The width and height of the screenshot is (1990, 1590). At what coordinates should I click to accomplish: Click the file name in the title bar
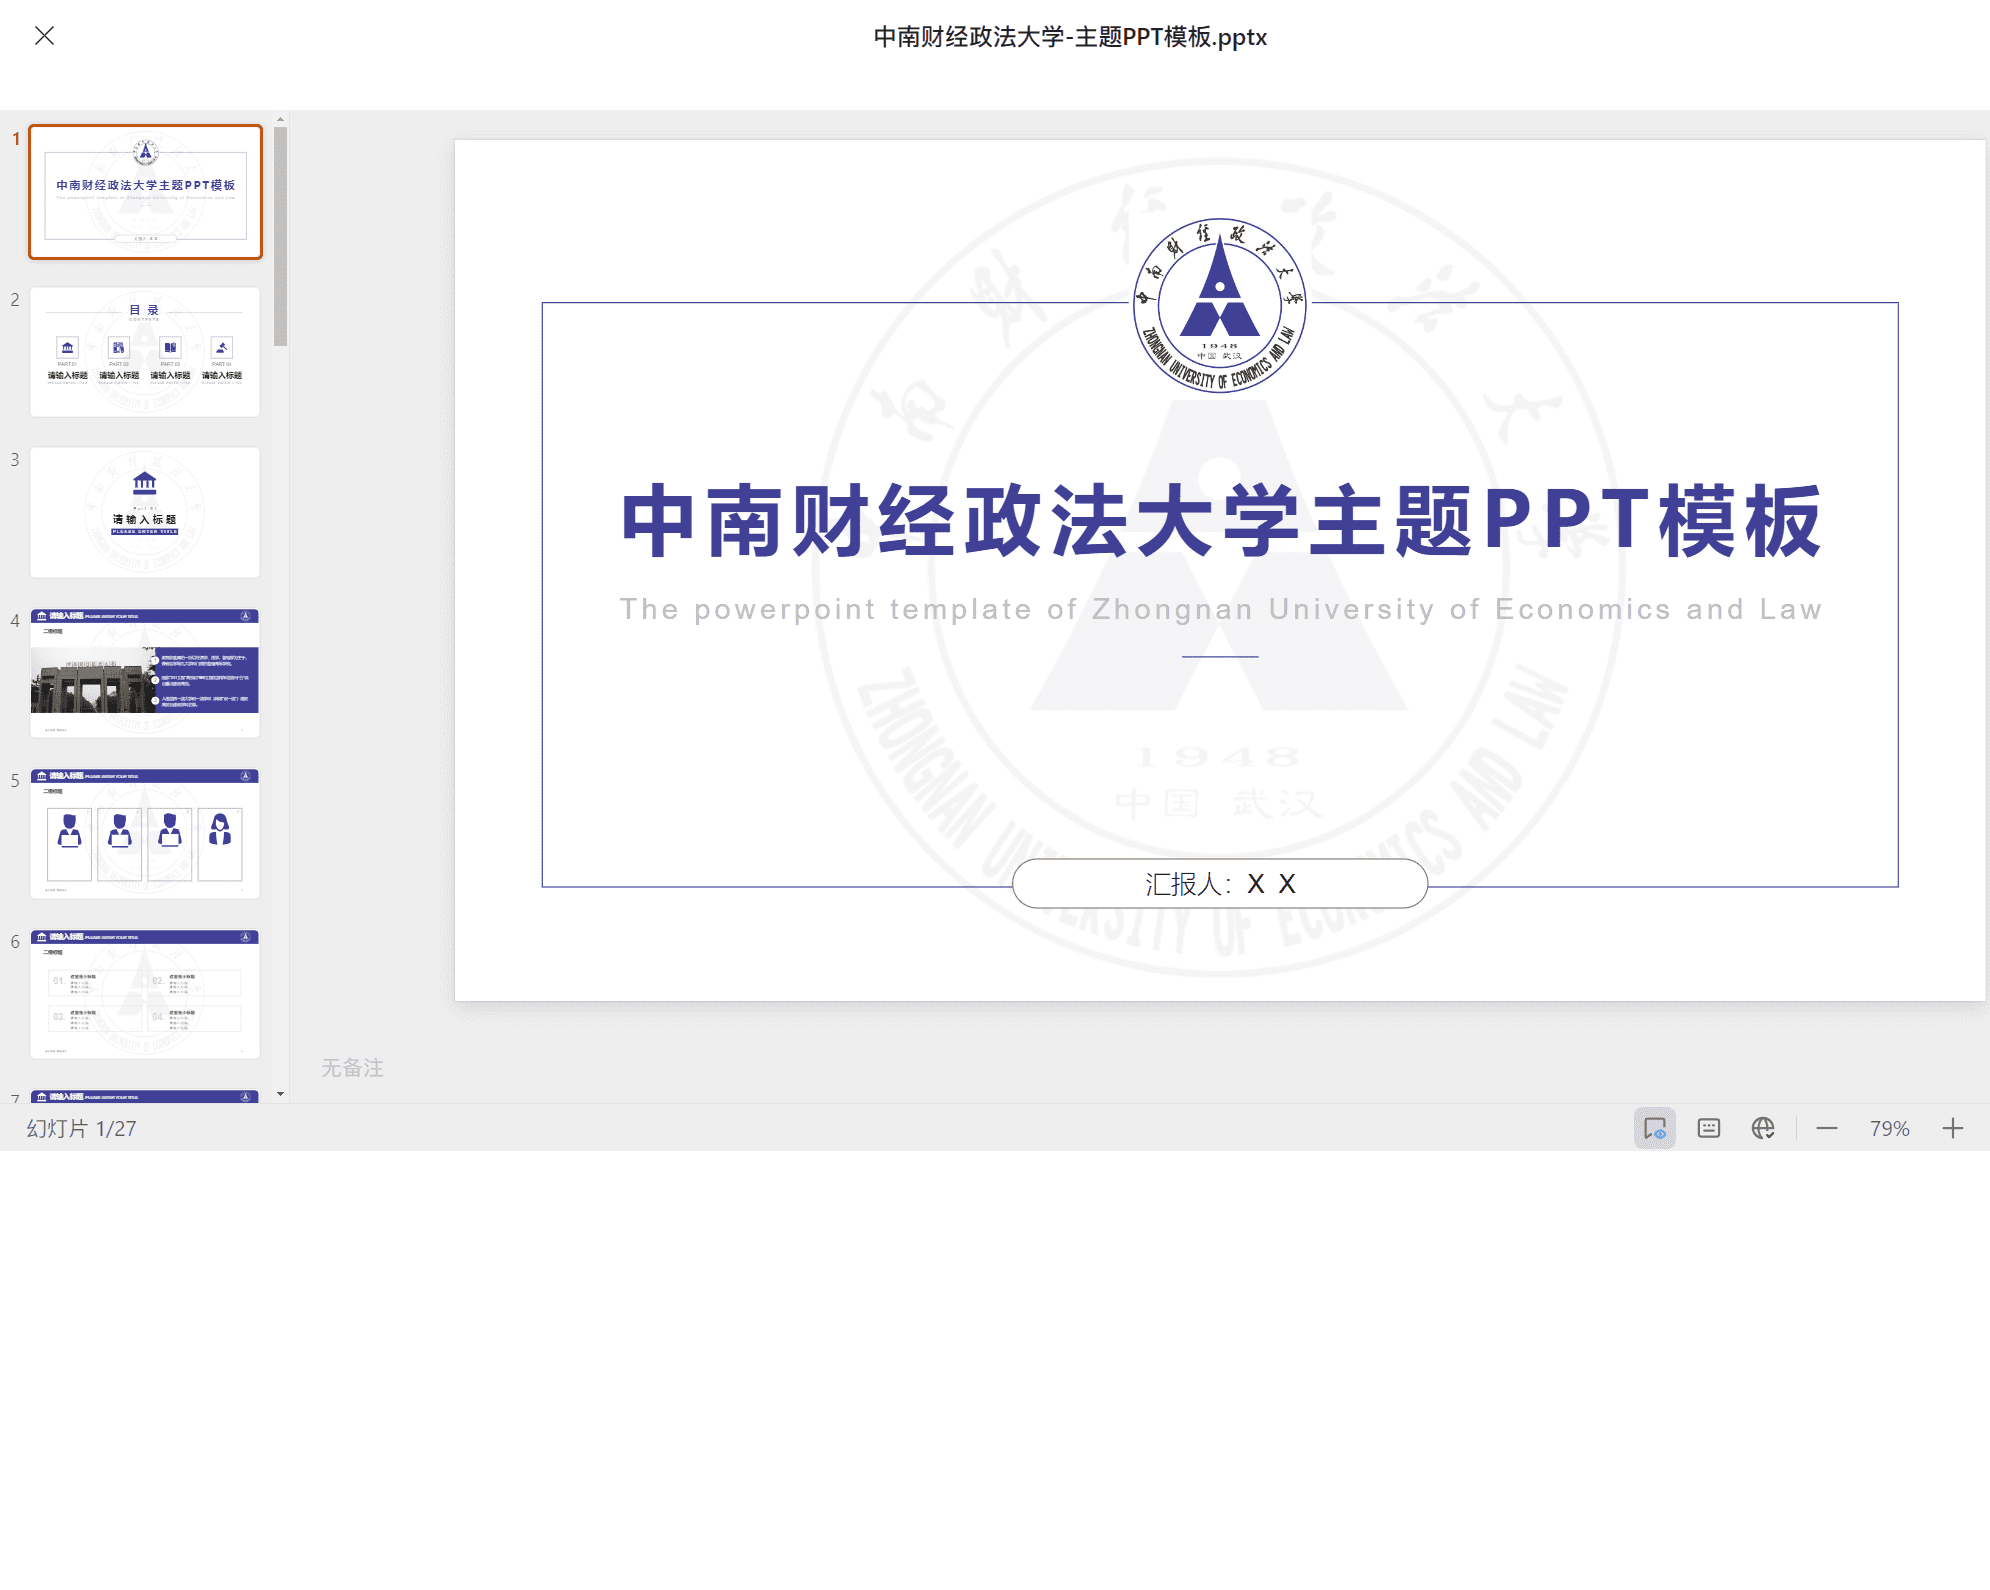coord(1070,37)
